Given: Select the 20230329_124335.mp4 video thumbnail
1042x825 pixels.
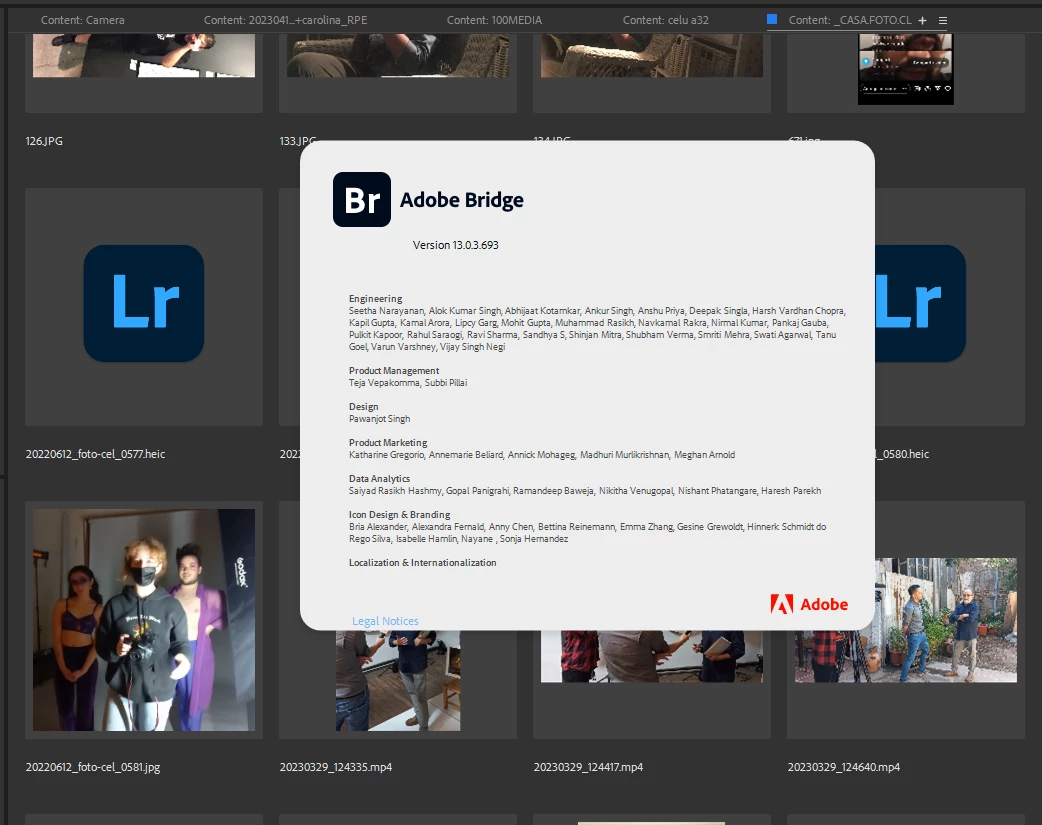Looking at the screenshot, I should click(397, 681).
